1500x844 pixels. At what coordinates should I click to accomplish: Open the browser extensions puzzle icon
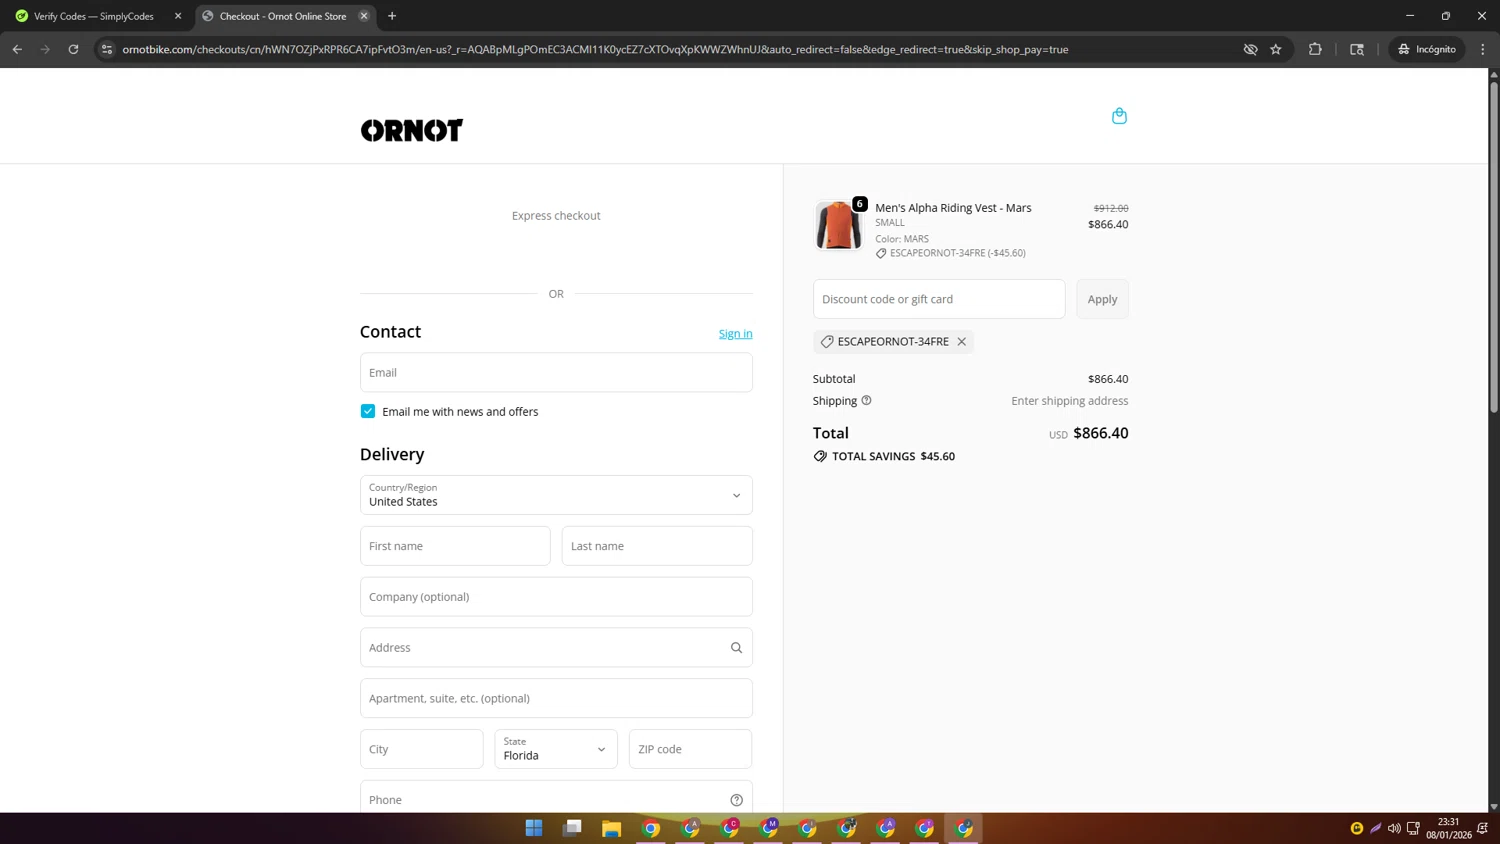pos(1315,49)
